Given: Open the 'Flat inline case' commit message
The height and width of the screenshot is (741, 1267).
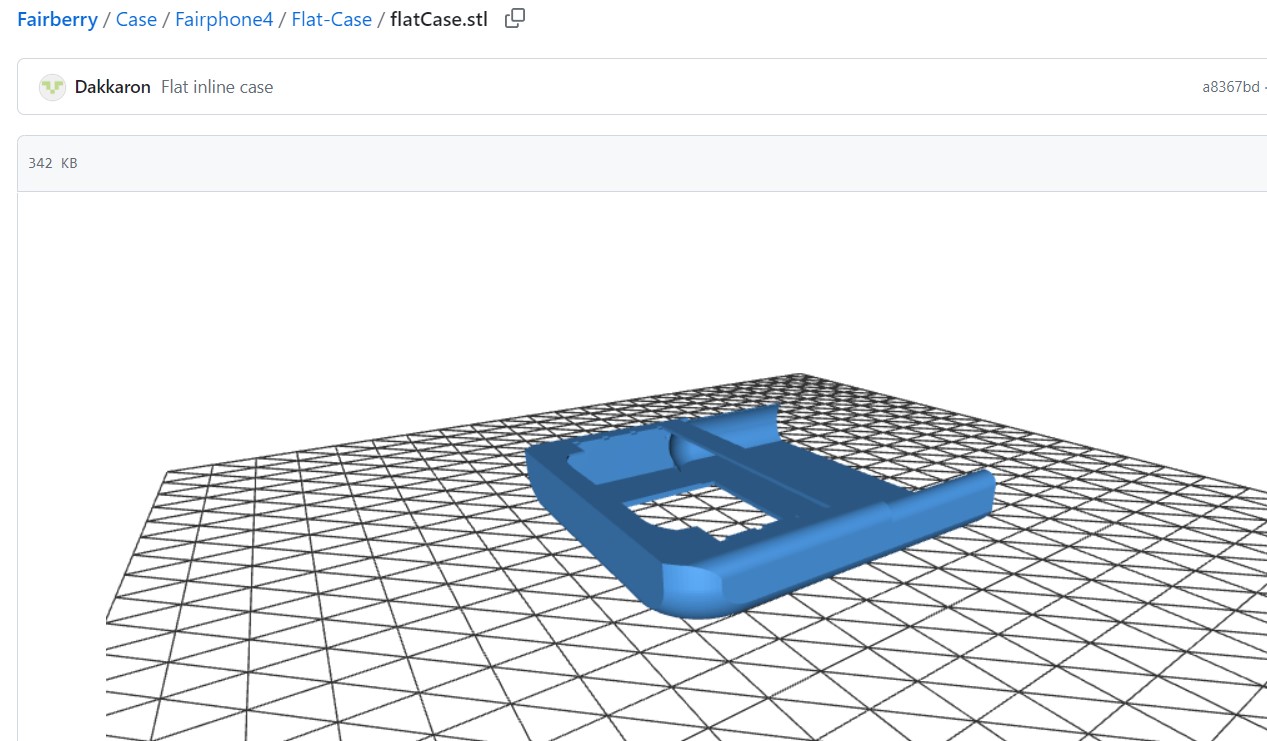Looking at the screenshot, I should 217,87.
